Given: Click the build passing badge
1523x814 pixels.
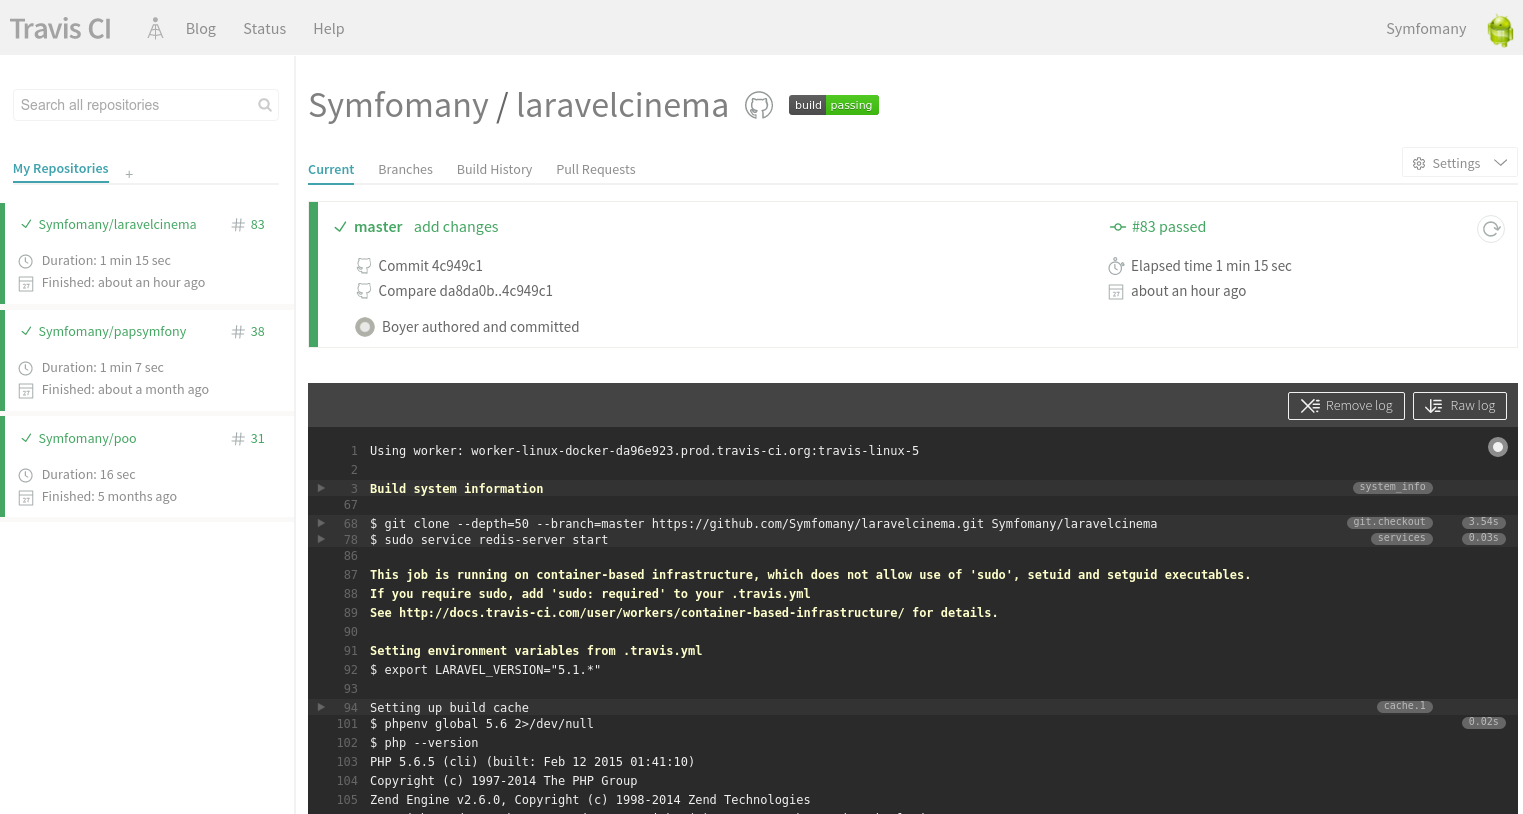Looking at the screenshot, I should (834, 105).
